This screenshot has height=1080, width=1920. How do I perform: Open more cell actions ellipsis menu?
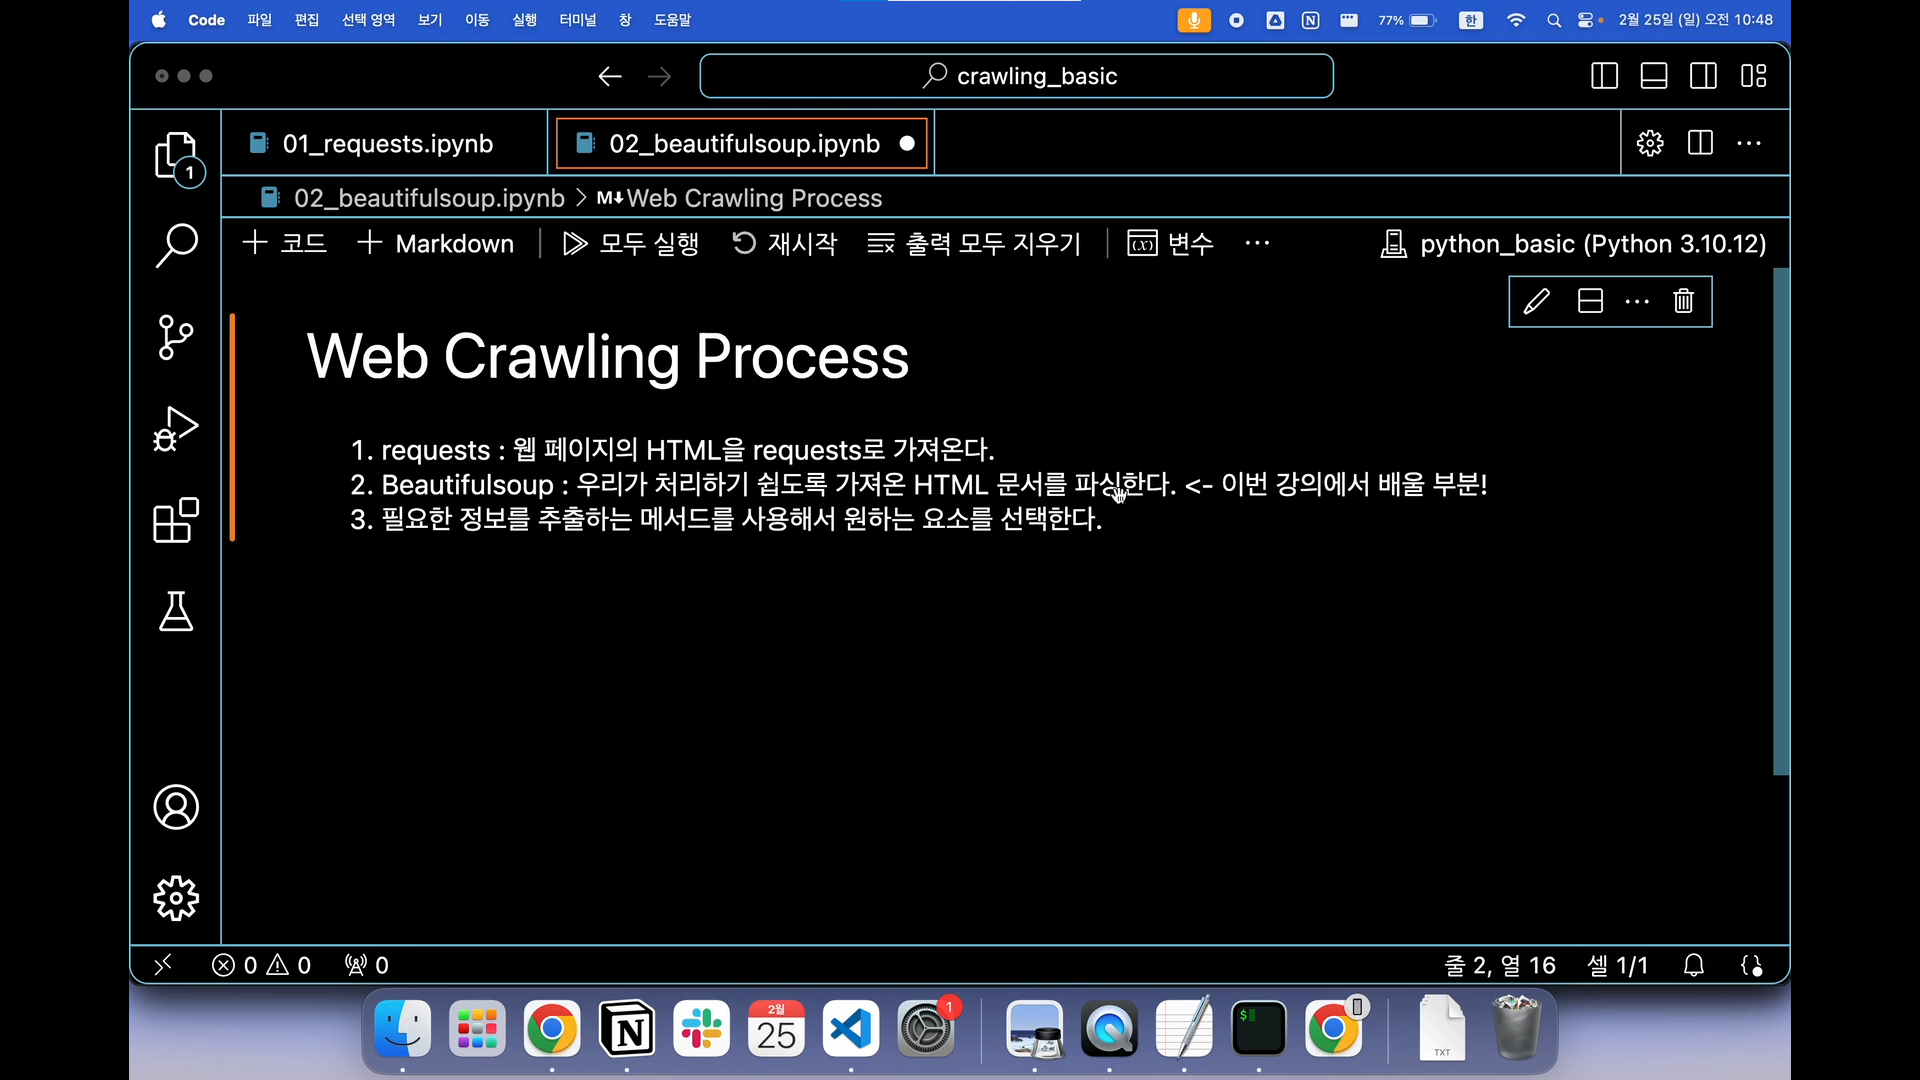tap(1637, 301)
